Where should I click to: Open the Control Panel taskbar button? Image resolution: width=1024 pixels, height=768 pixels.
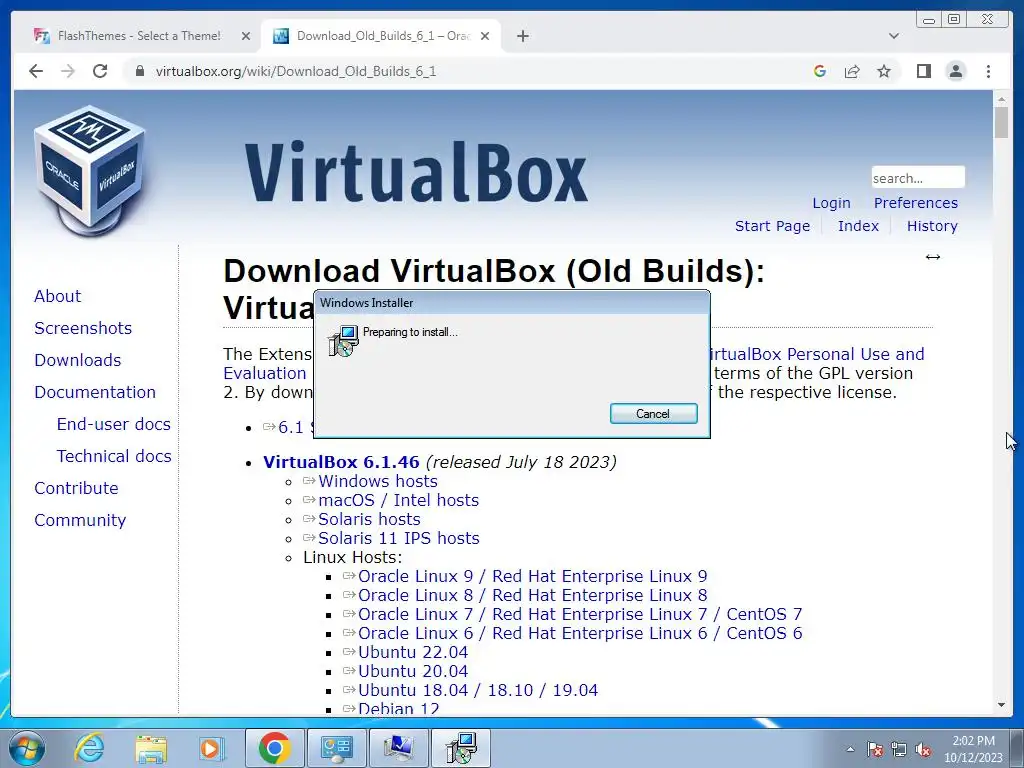[x=336, y=748]
